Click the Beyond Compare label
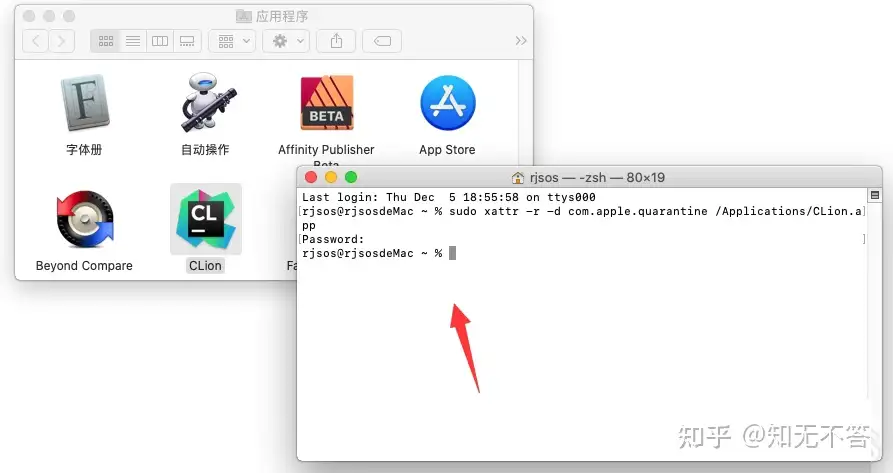The image size is (893, 473). coord(84,266)
